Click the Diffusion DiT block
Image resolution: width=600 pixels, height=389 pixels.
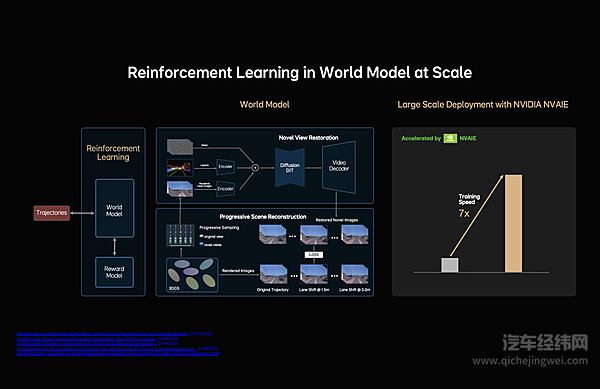[290, 168]
